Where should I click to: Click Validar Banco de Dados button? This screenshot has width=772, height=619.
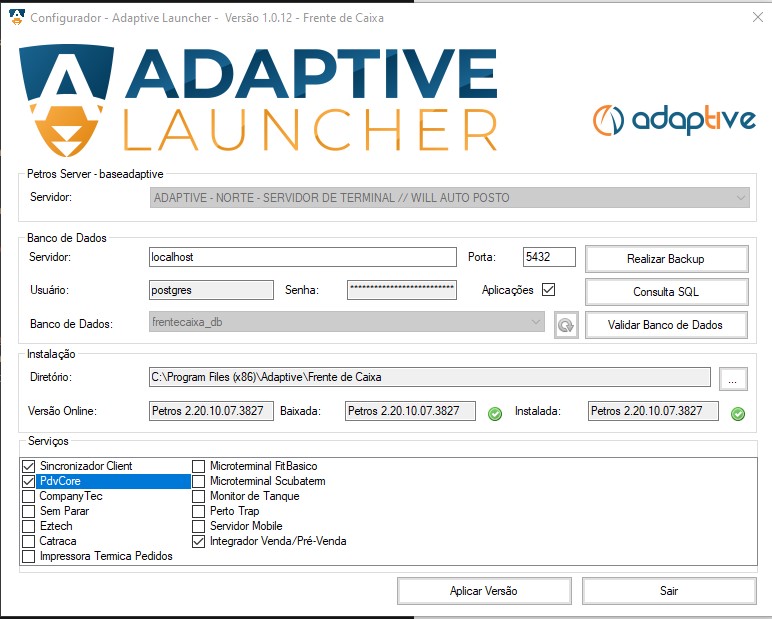[x=666, y=325]
